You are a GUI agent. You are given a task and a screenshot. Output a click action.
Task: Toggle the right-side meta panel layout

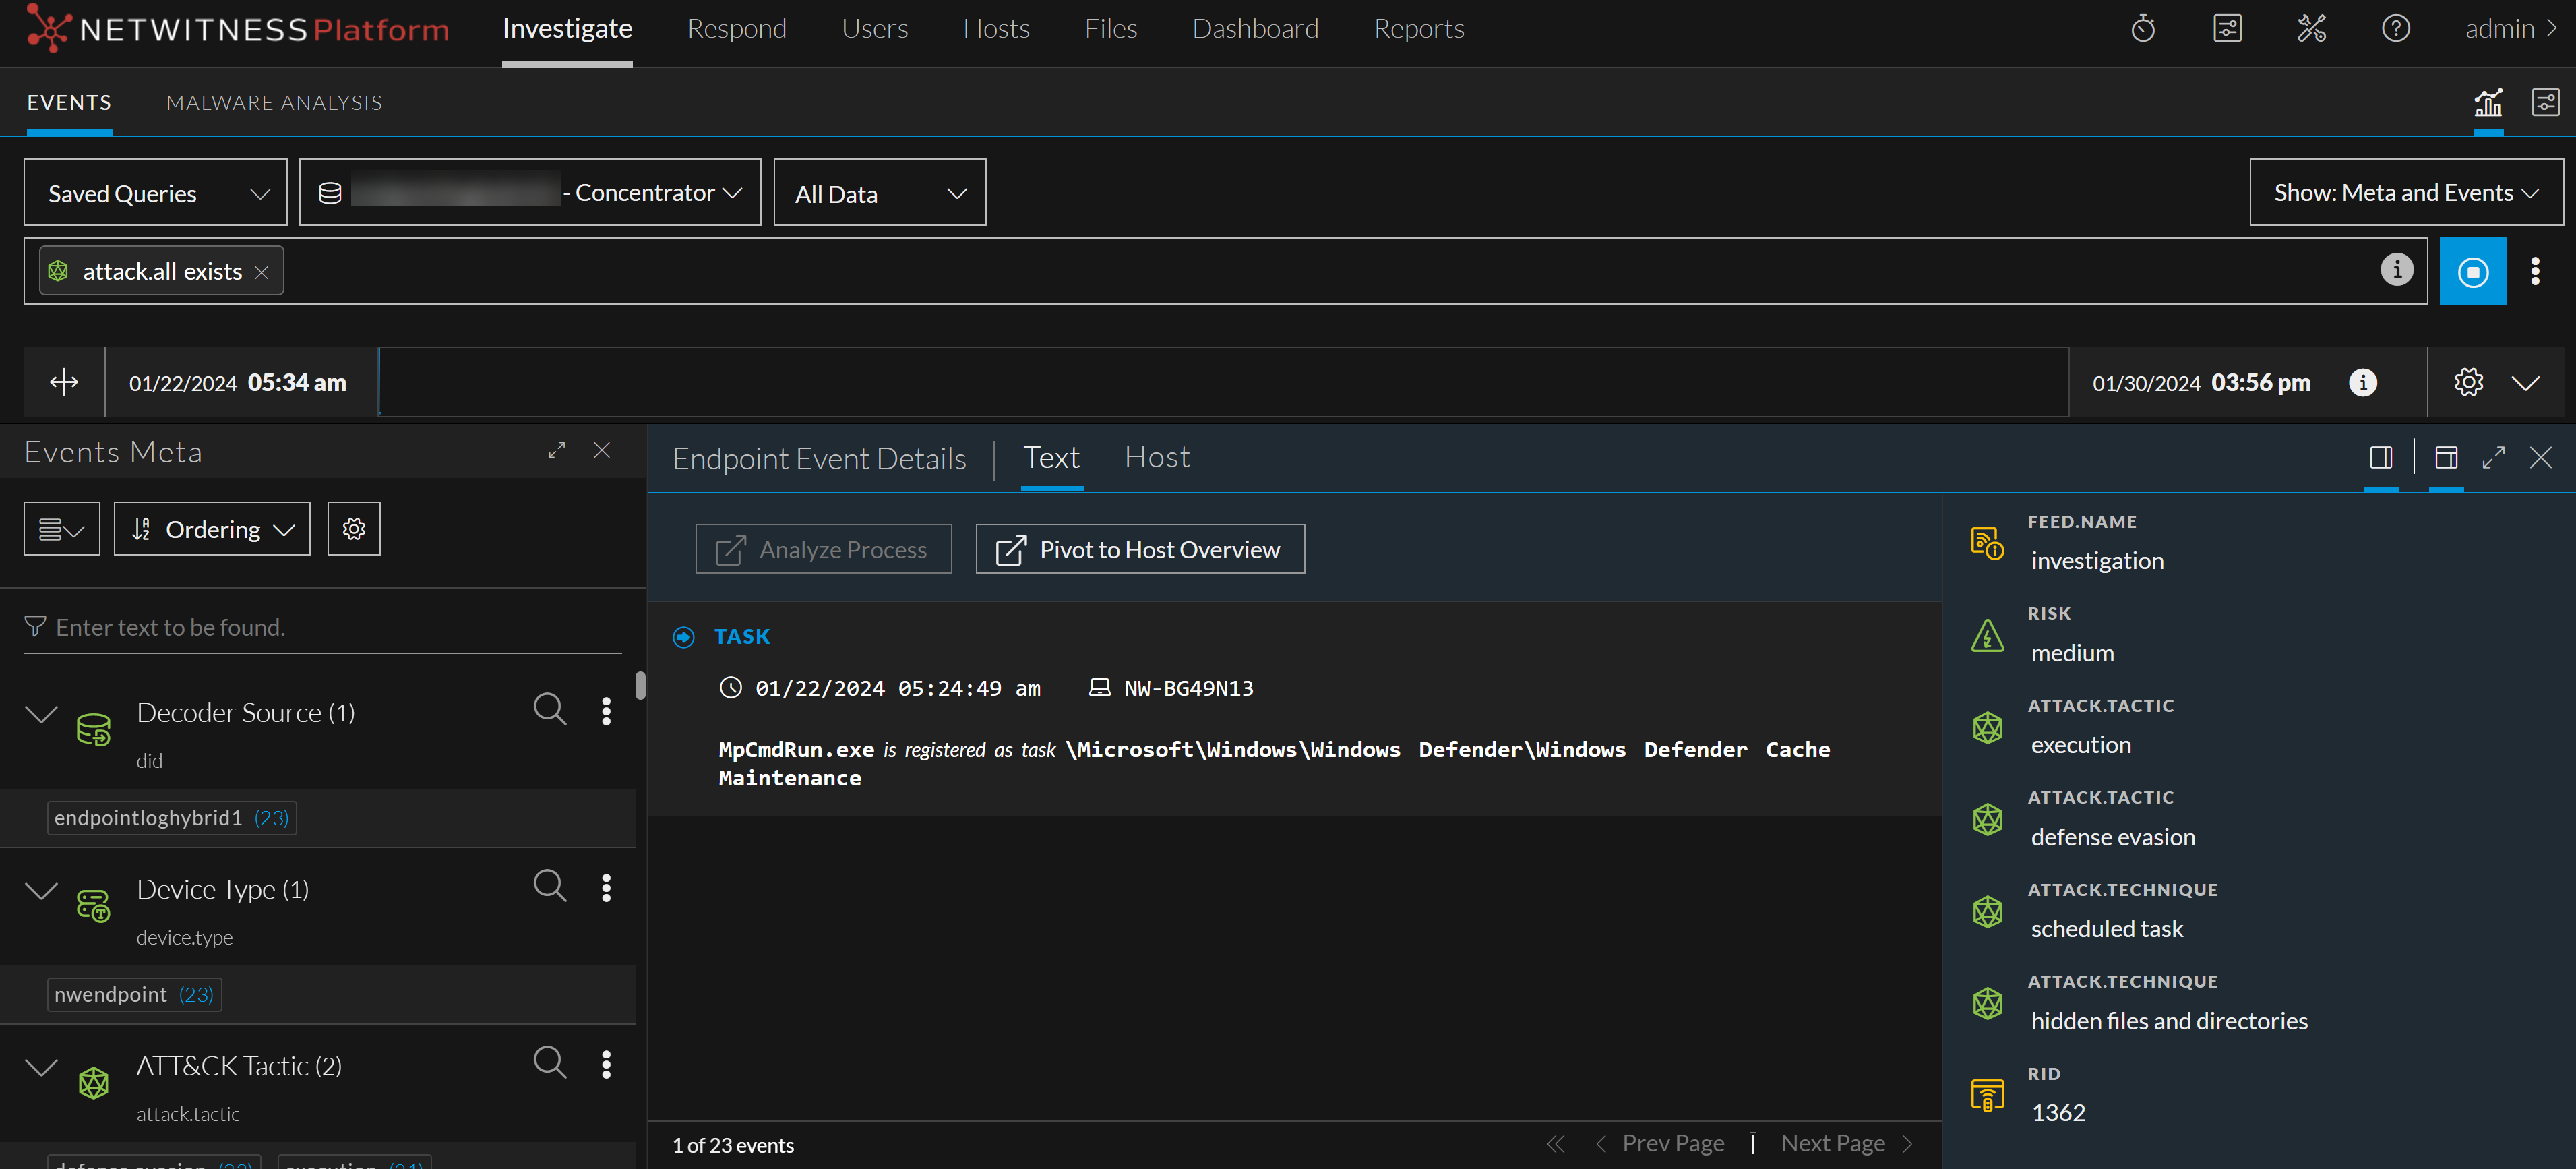pos(2380,458)
